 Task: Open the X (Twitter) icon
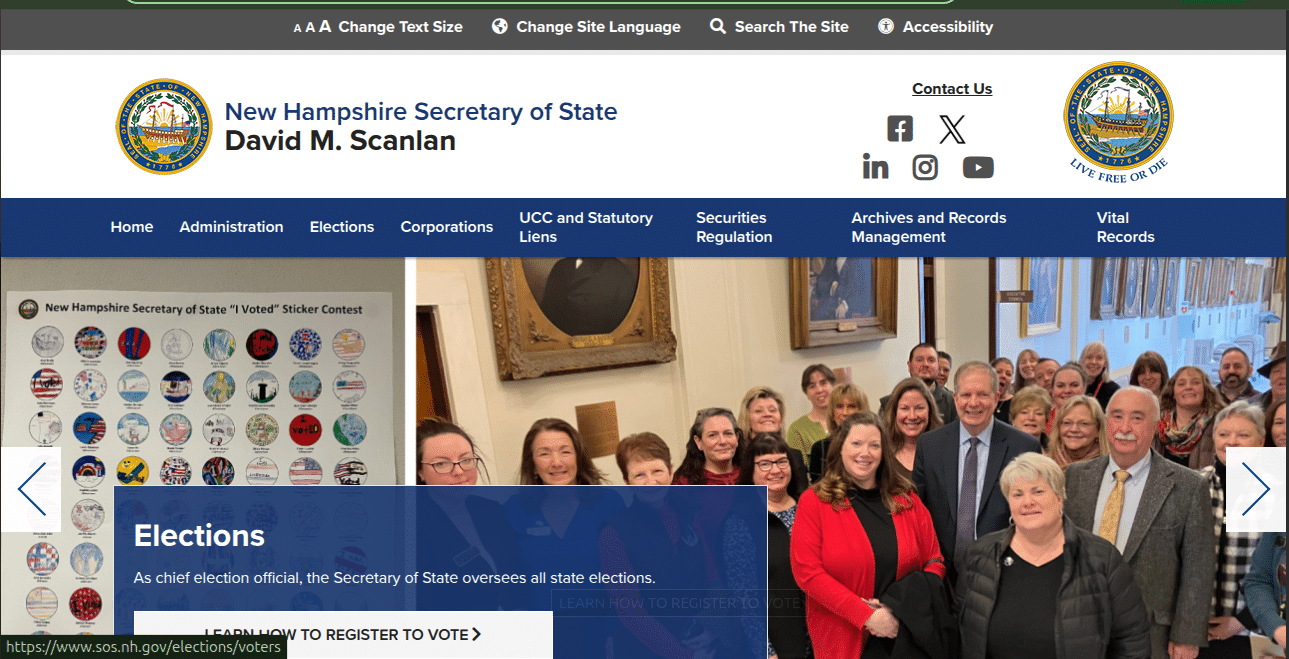(x=952, y=129)
